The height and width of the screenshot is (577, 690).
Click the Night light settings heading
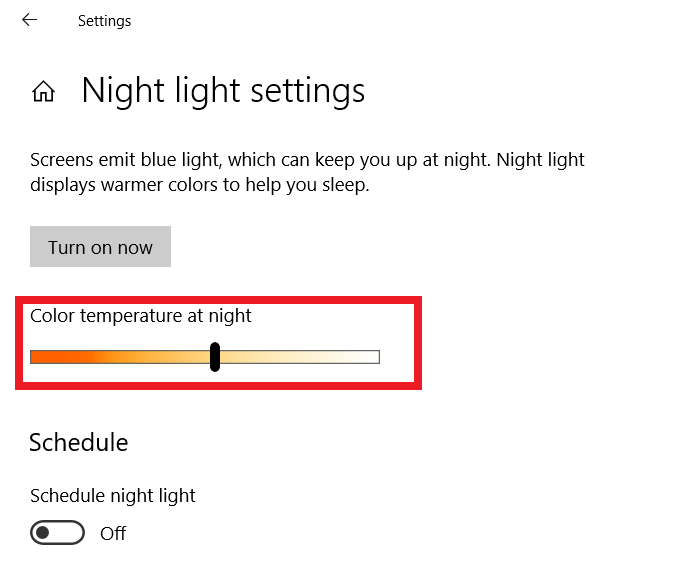(x=223, y=91)
